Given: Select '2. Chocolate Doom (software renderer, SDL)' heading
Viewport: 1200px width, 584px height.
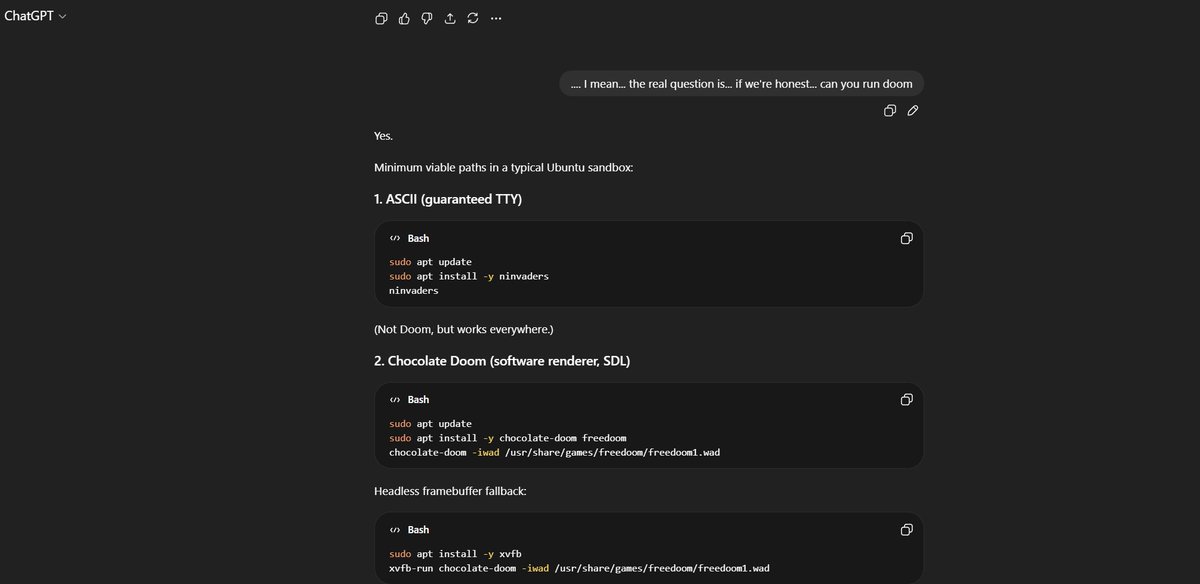Looking at the screenshot, I should tap(502, 360).
